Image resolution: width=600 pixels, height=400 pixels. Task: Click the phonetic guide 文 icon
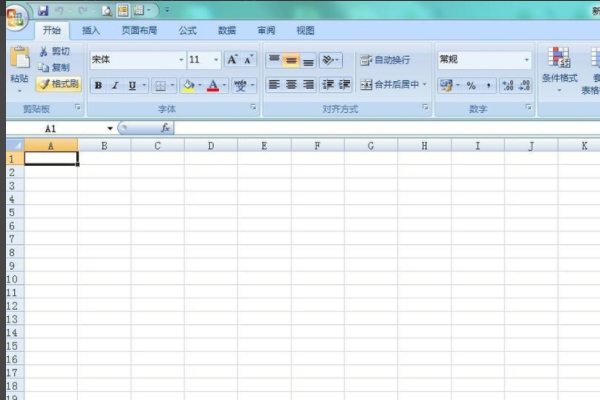tap(241, 85)
